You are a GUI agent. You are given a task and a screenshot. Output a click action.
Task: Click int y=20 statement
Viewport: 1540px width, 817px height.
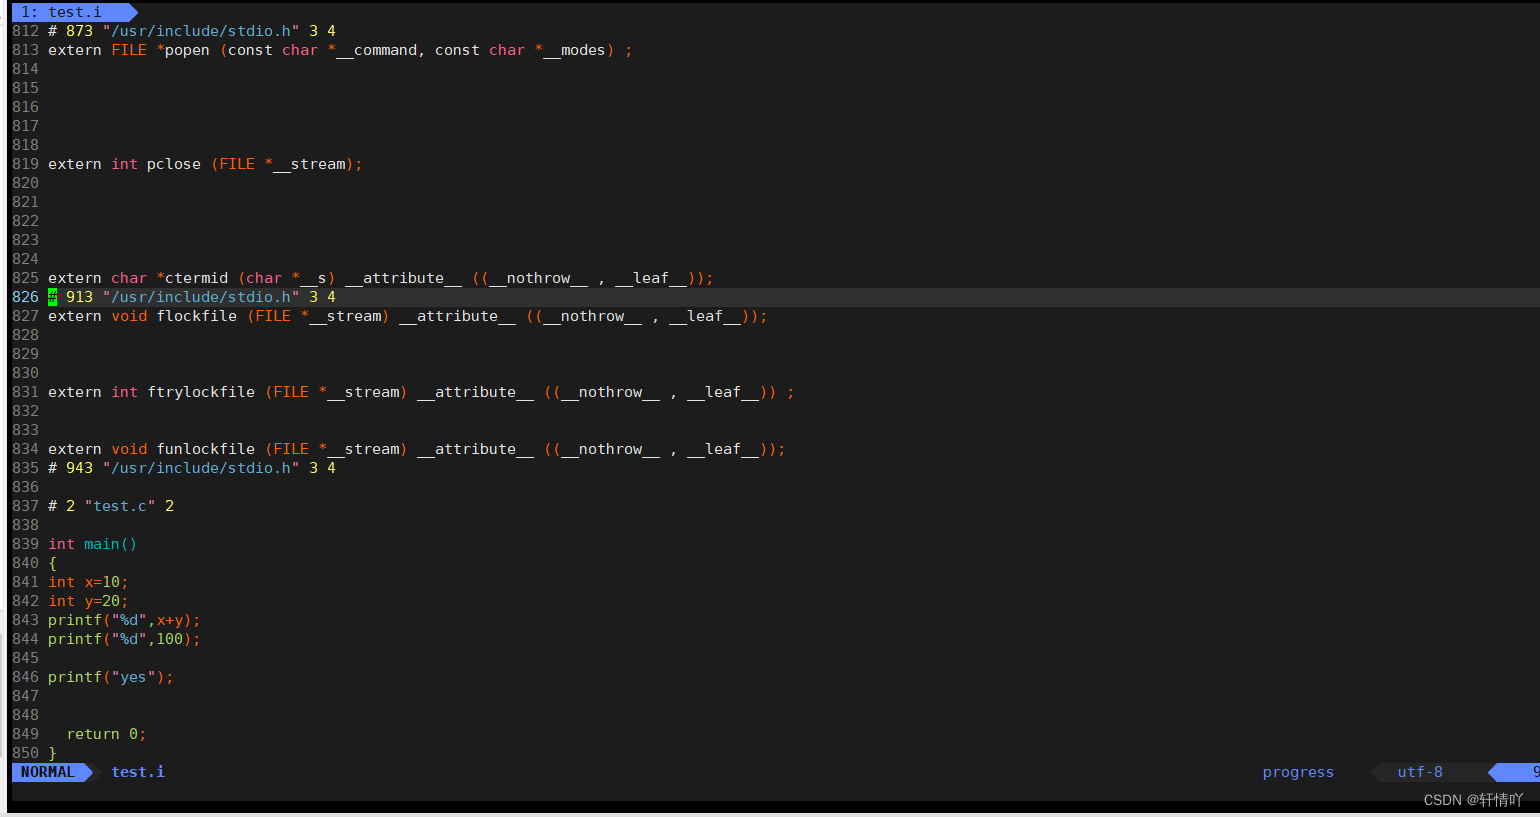click(x=88, y=601)
